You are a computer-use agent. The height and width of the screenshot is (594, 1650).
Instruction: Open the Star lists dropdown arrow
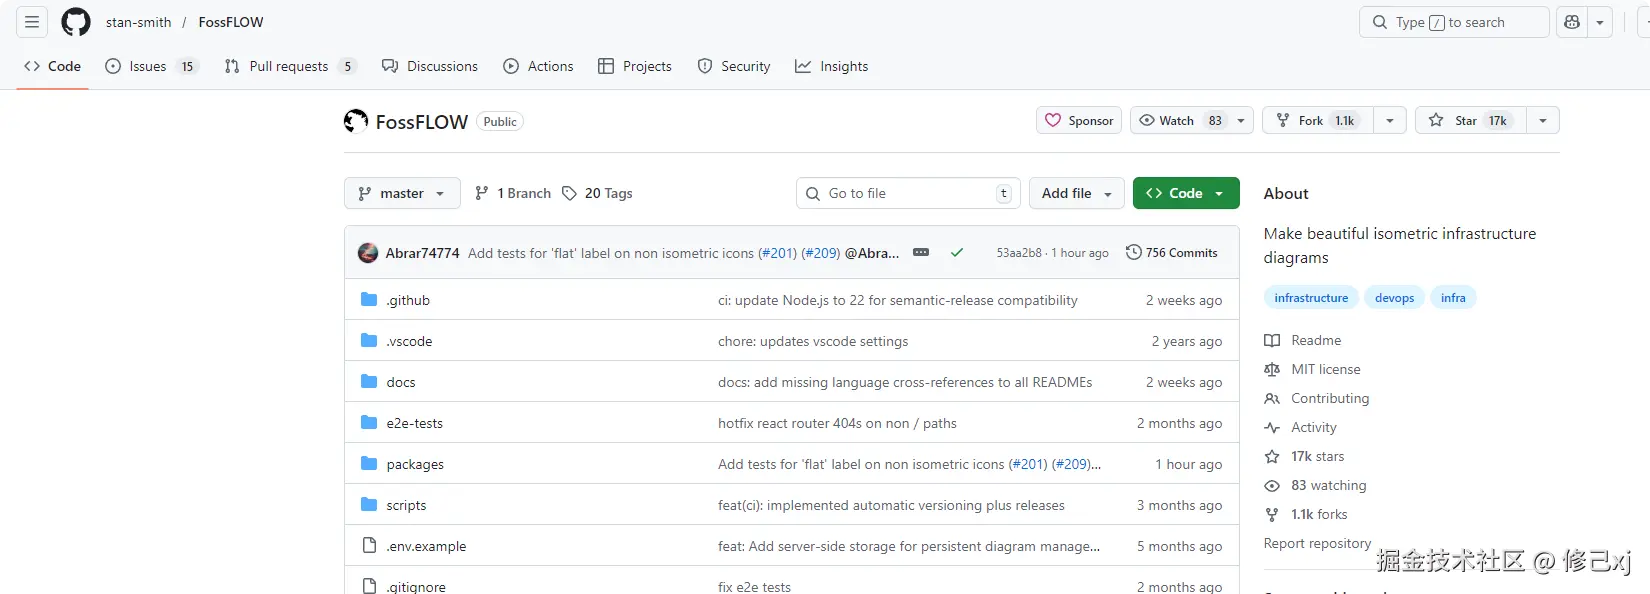[x=1543, y=121]
